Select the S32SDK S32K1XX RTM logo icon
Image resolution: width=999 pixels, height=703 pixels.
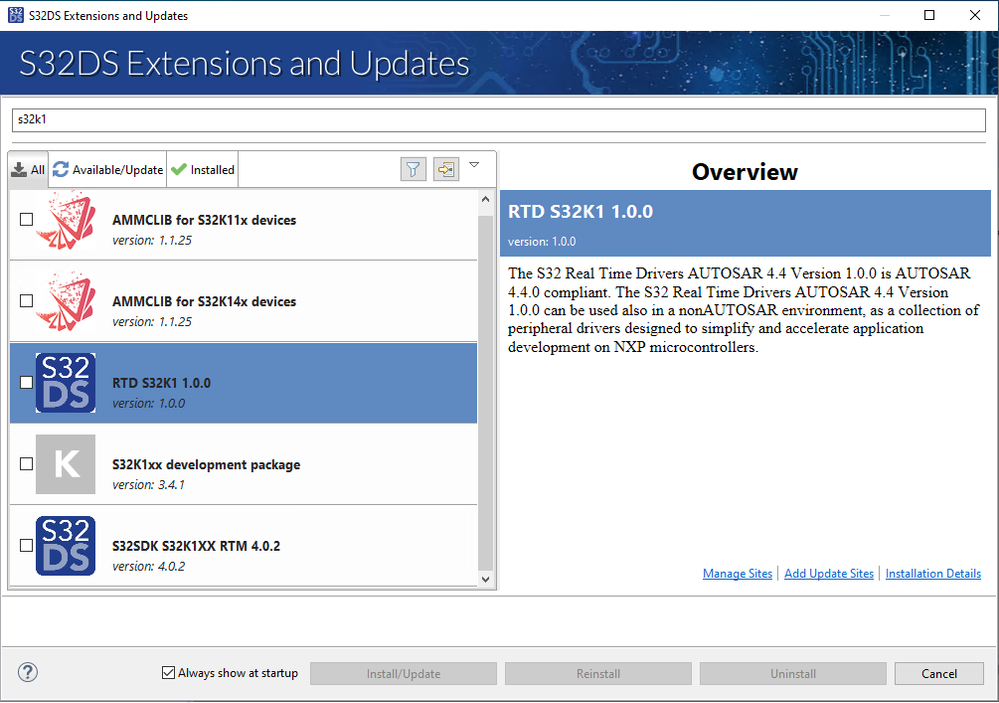[65, 546]
